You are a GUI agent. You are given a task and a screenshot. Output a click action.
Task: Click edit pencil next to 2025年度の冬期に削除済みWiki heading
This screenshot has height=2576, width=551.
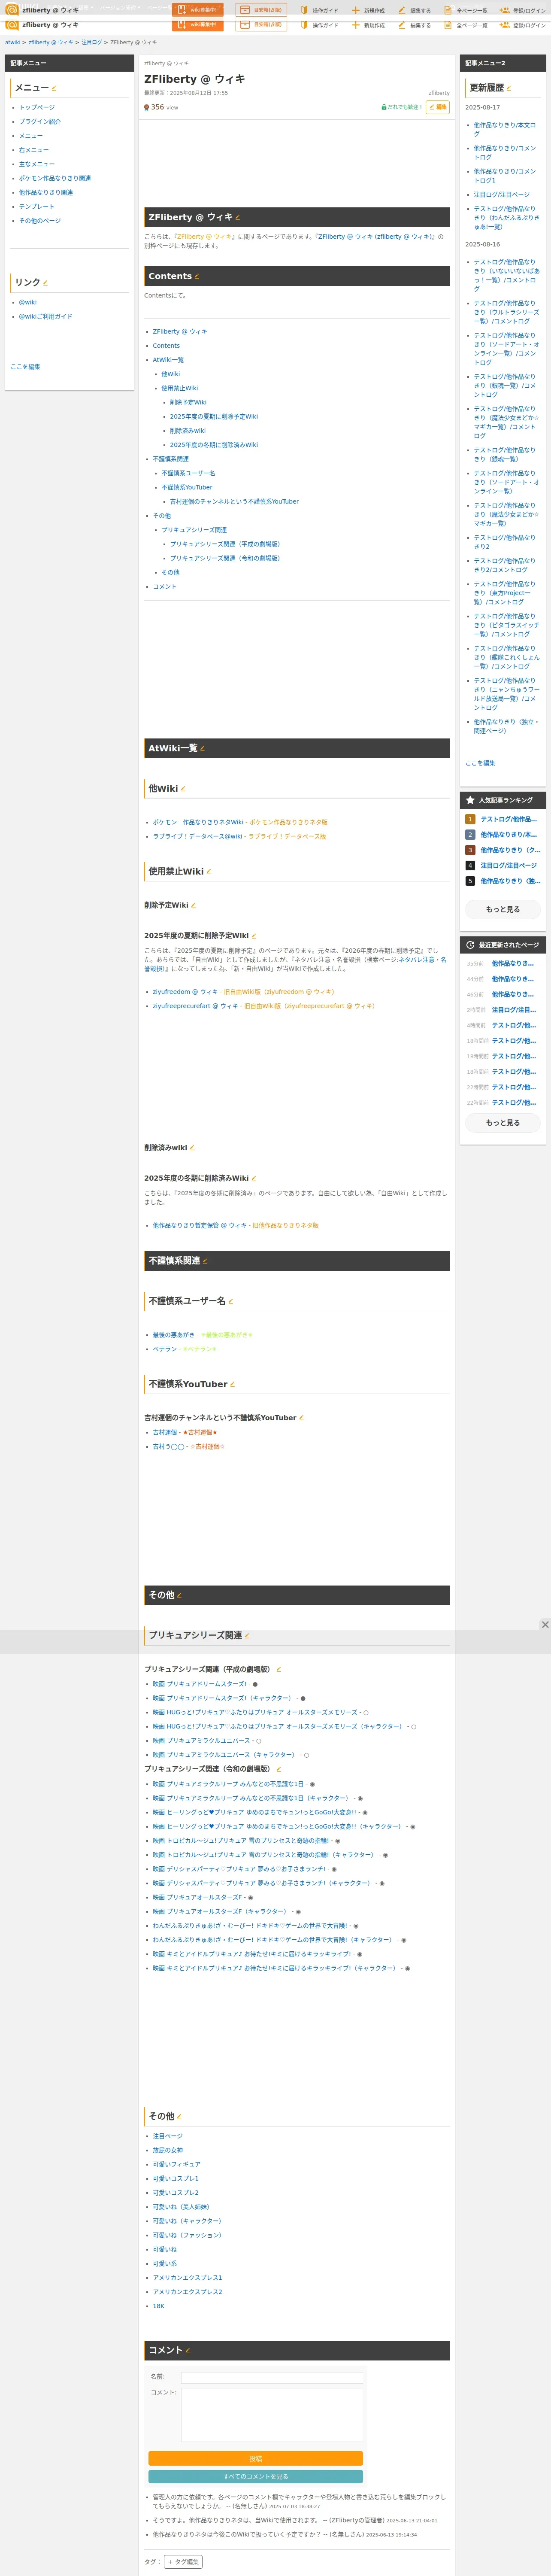[254, 1178]
